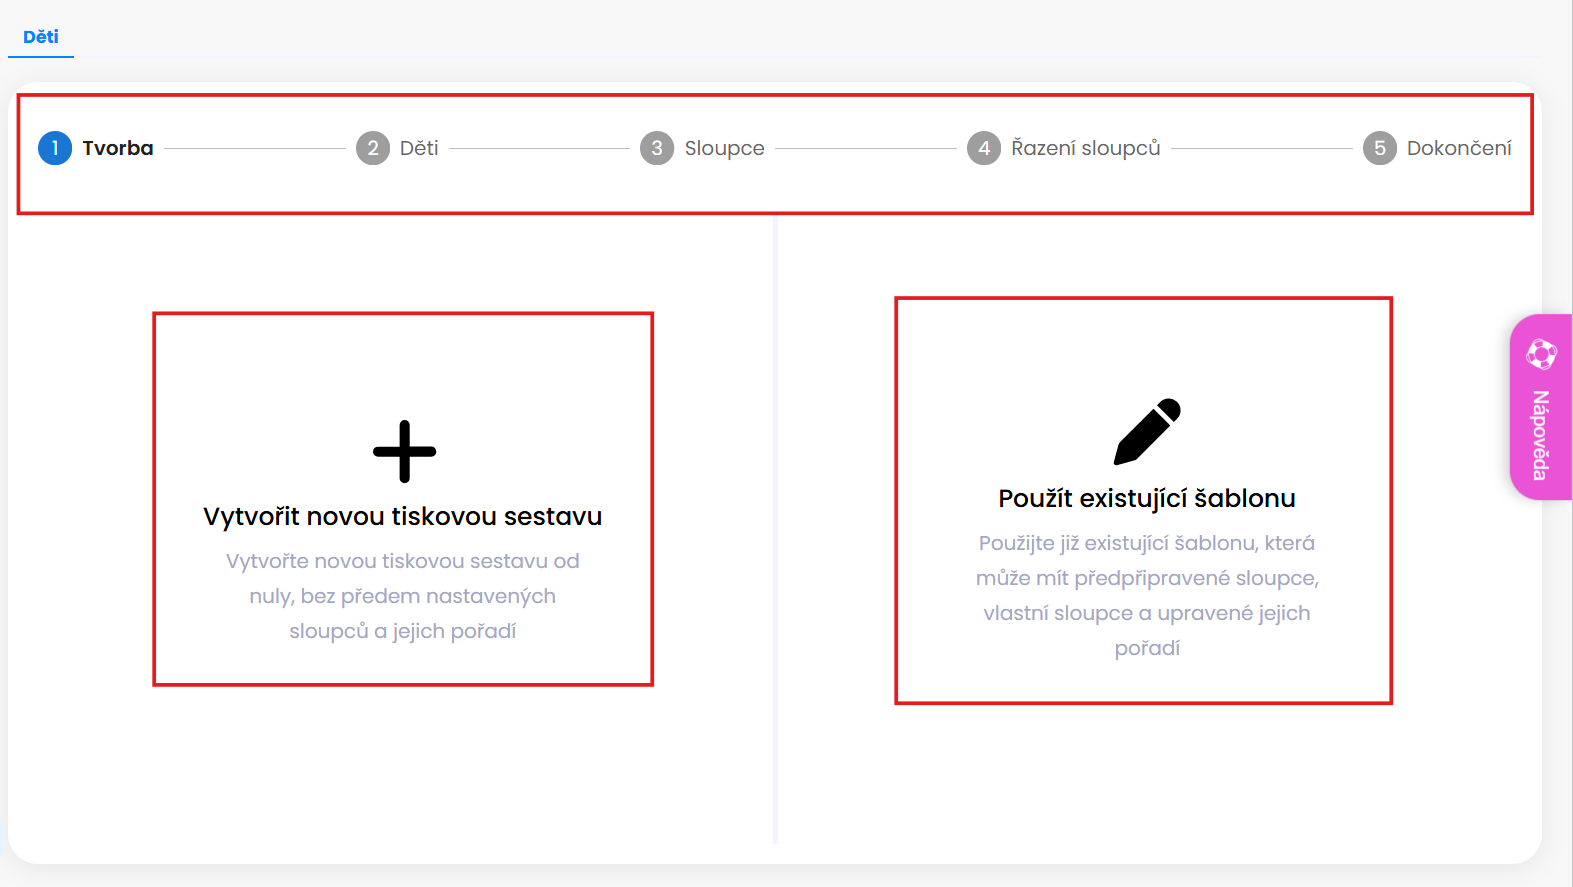Viewport: 1573px width, 887px height.
Task: Click the pencil icon for existing template
Action: point(1147,432)
